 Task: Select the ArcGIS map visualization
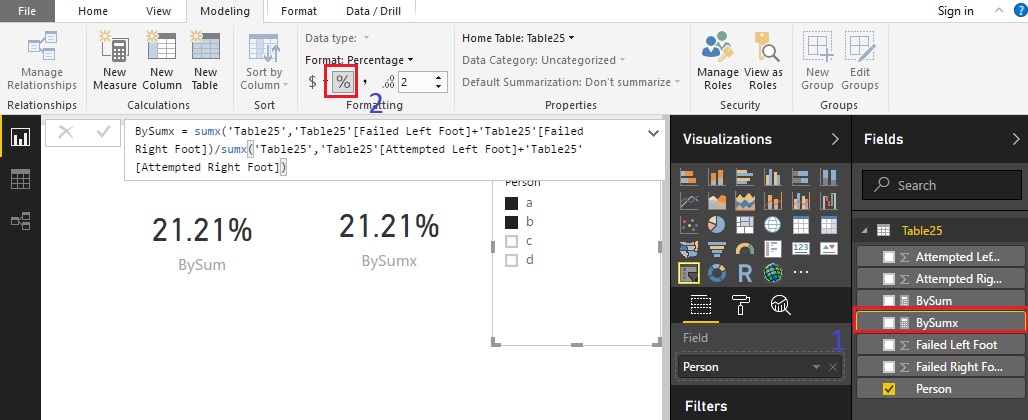(773, 273)
